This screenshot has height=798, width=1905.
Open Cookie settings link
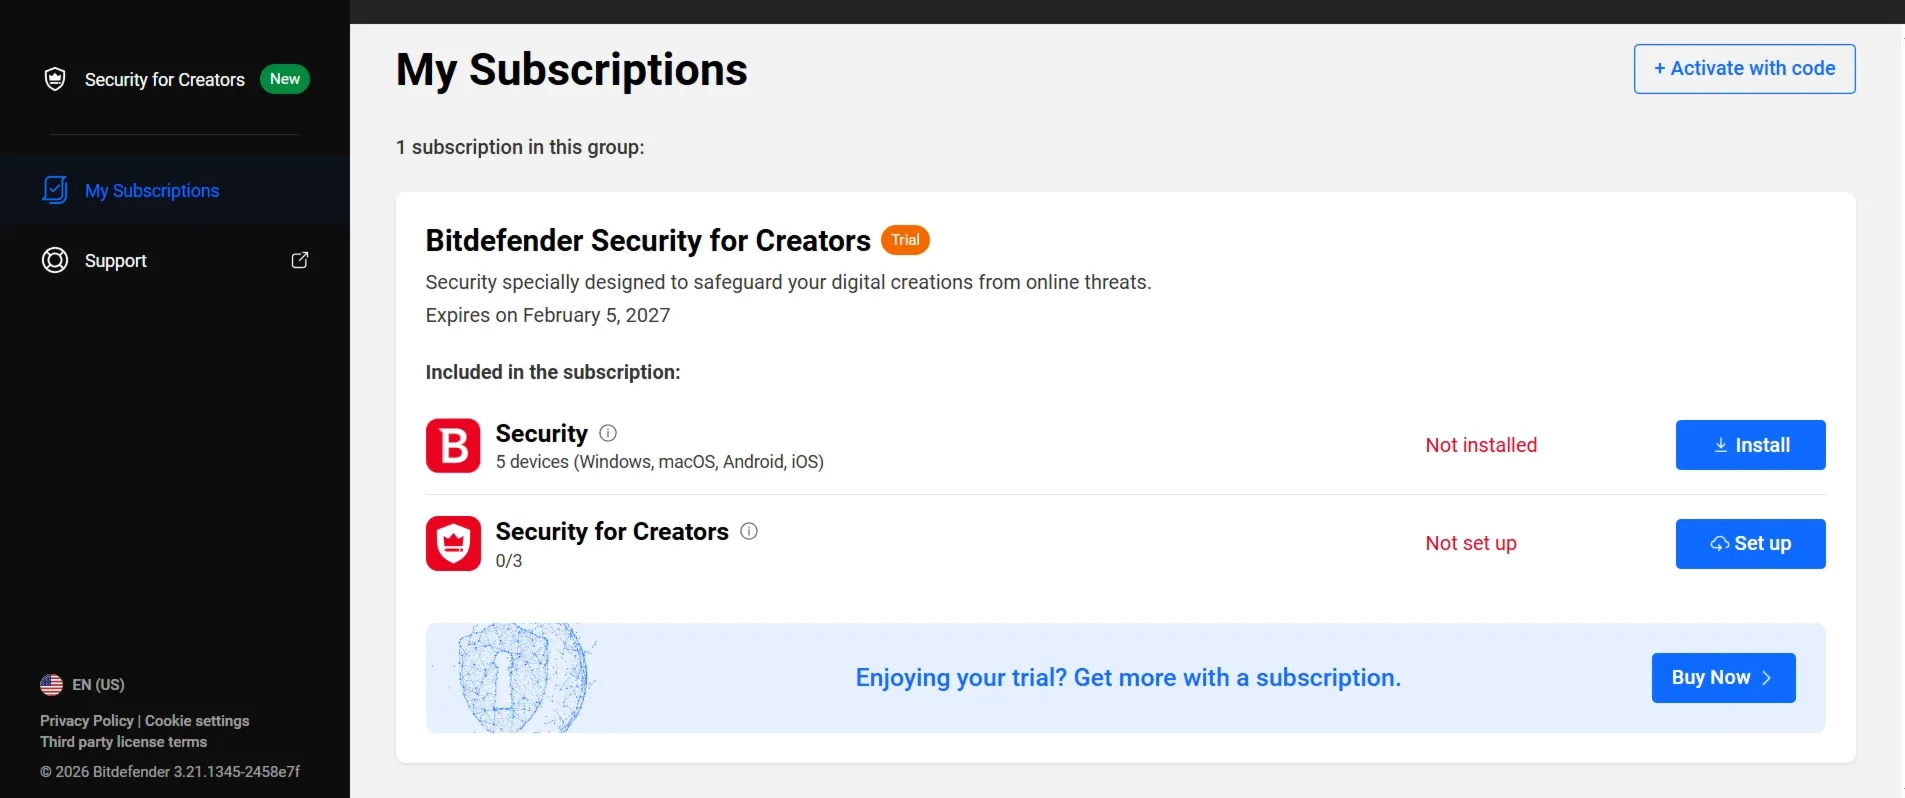click(x=197, y=720)
